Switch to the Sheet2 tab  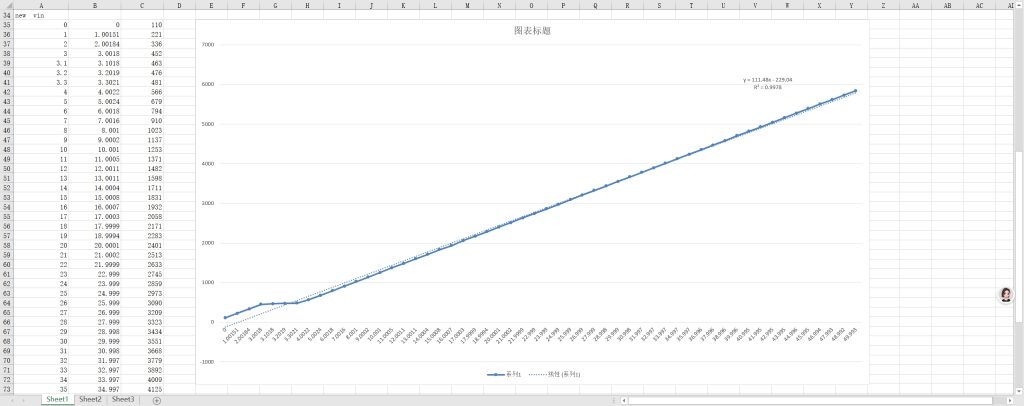pos(90,399)
